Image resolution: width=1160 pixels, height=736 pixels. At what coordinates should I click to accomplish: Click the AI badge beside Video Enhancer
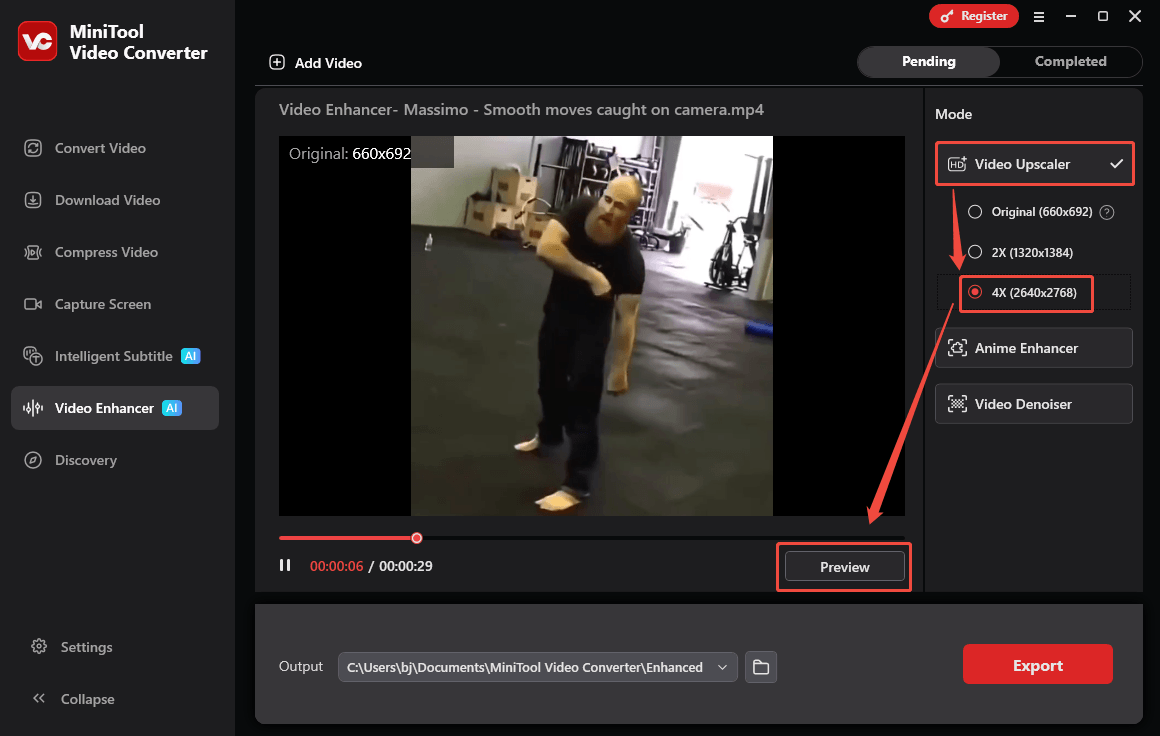click(x=172, y=408)
